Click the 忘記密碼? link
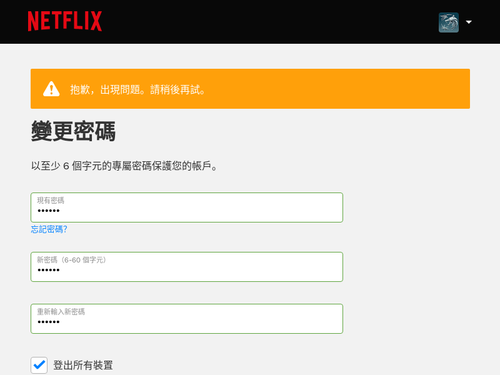500x375 pixels. tap(49, 229)
